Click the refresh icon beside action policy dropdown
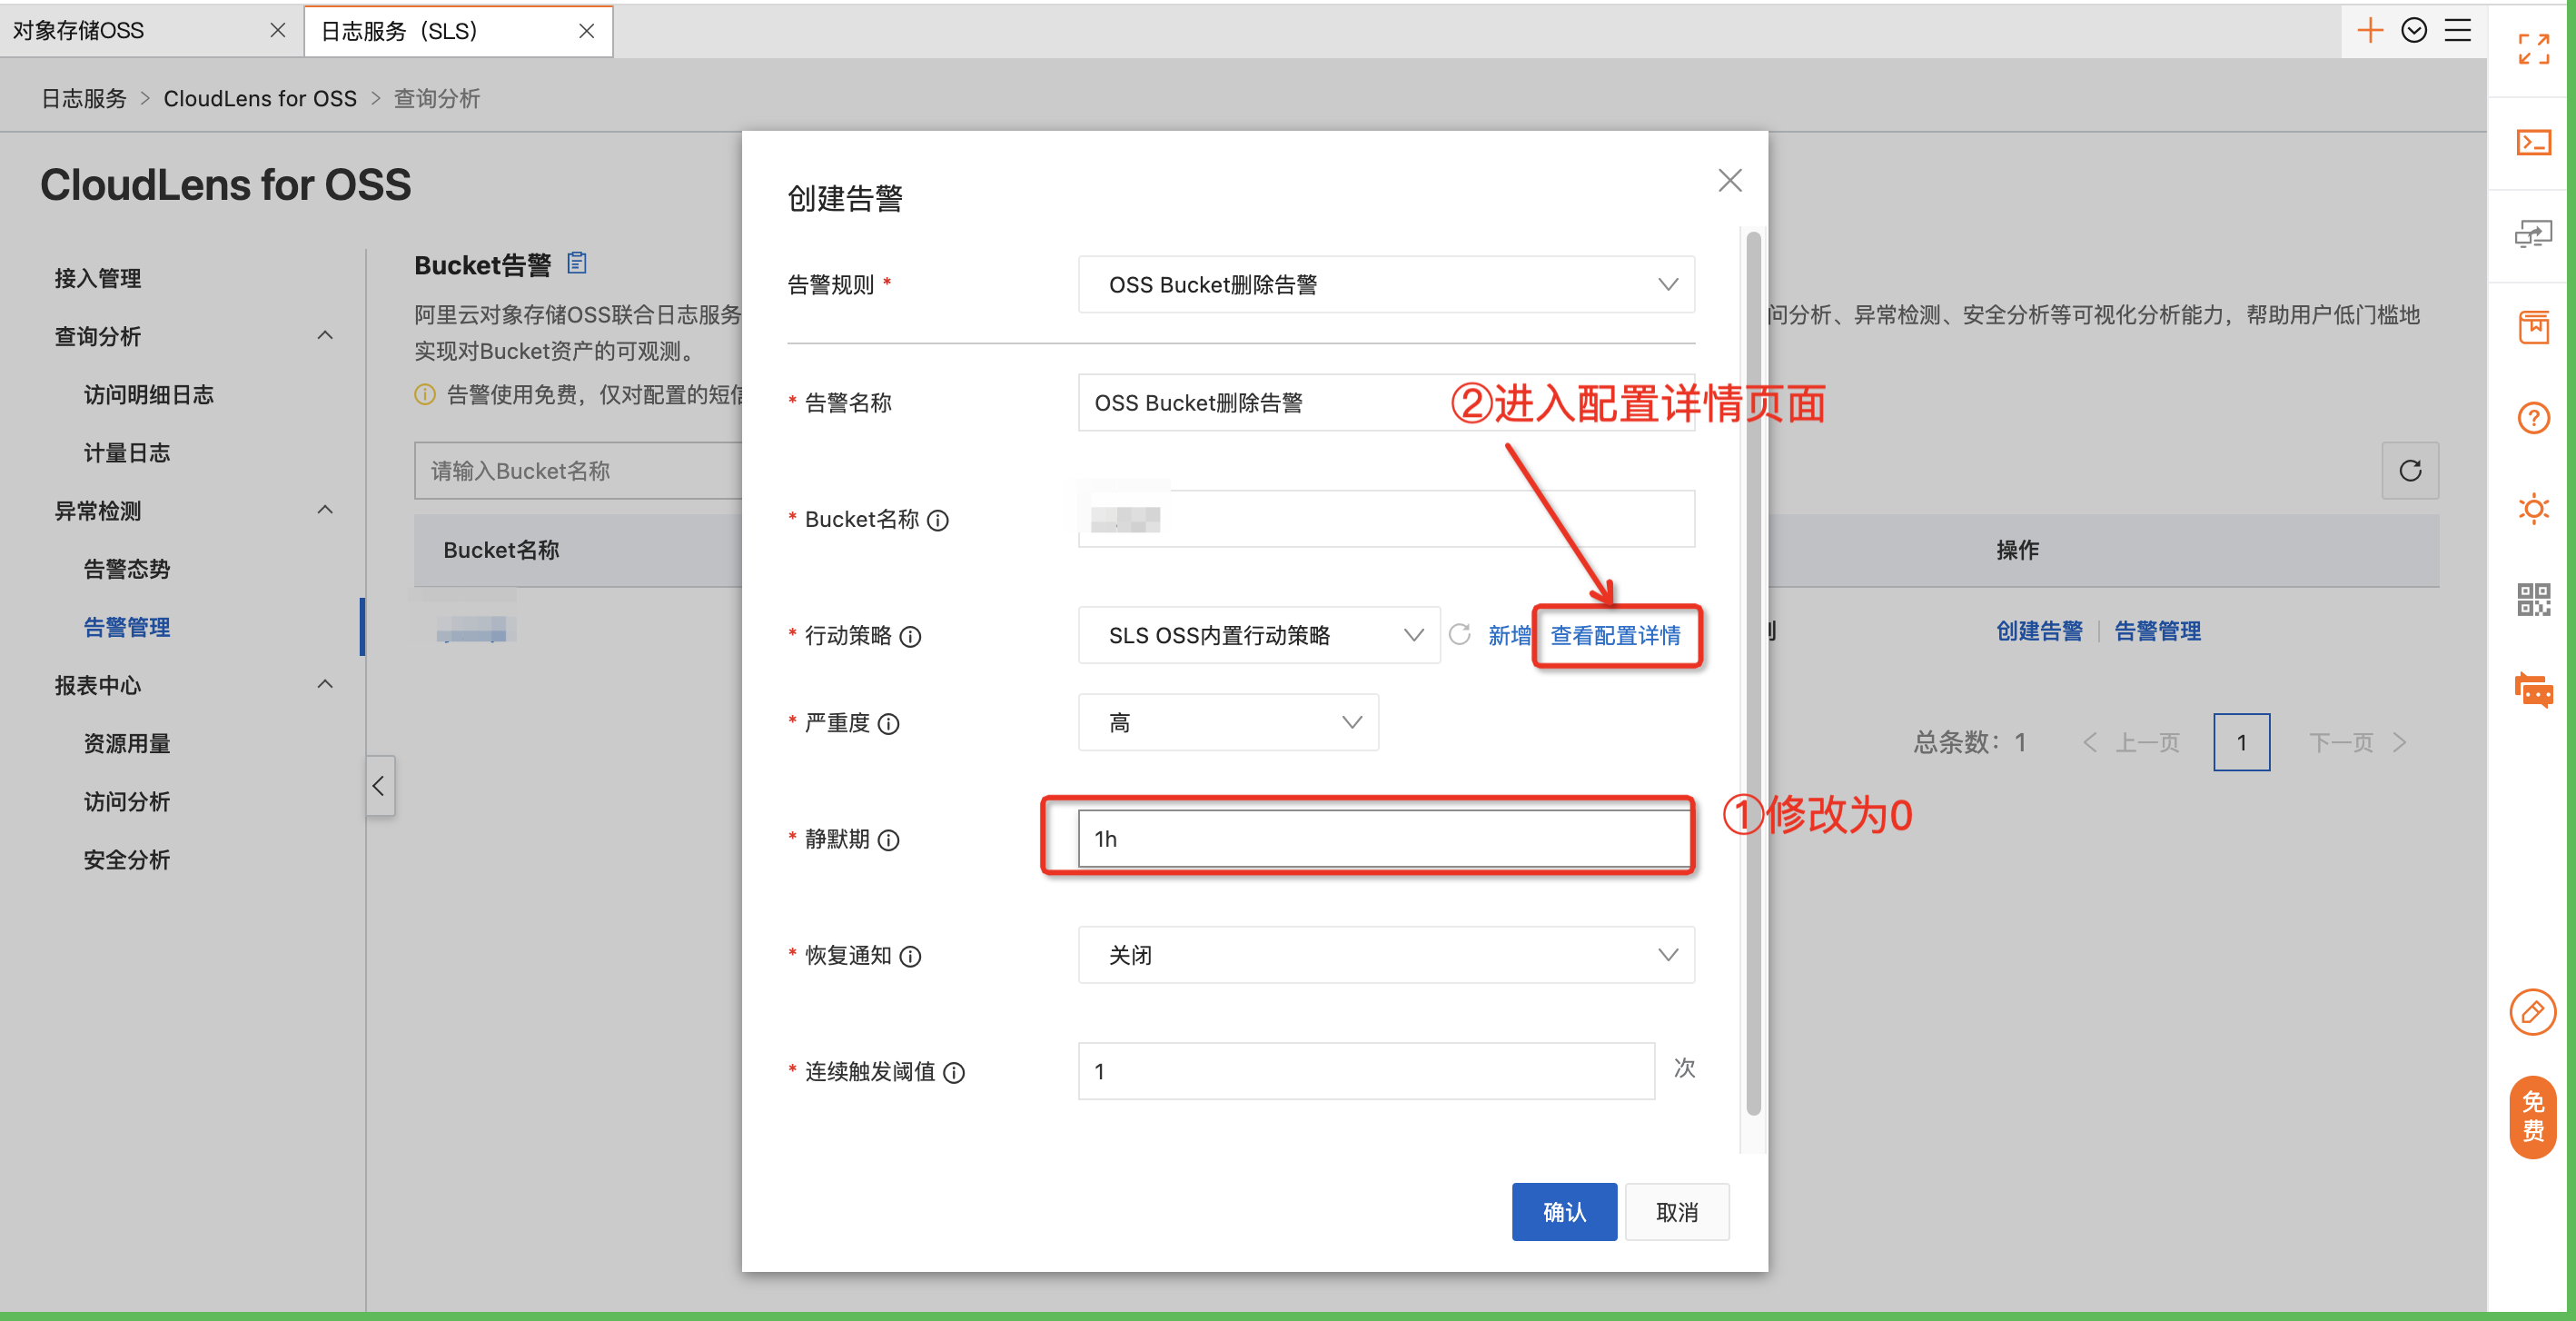This screenshot has height=1321, width=2576. click(1459, 634)
